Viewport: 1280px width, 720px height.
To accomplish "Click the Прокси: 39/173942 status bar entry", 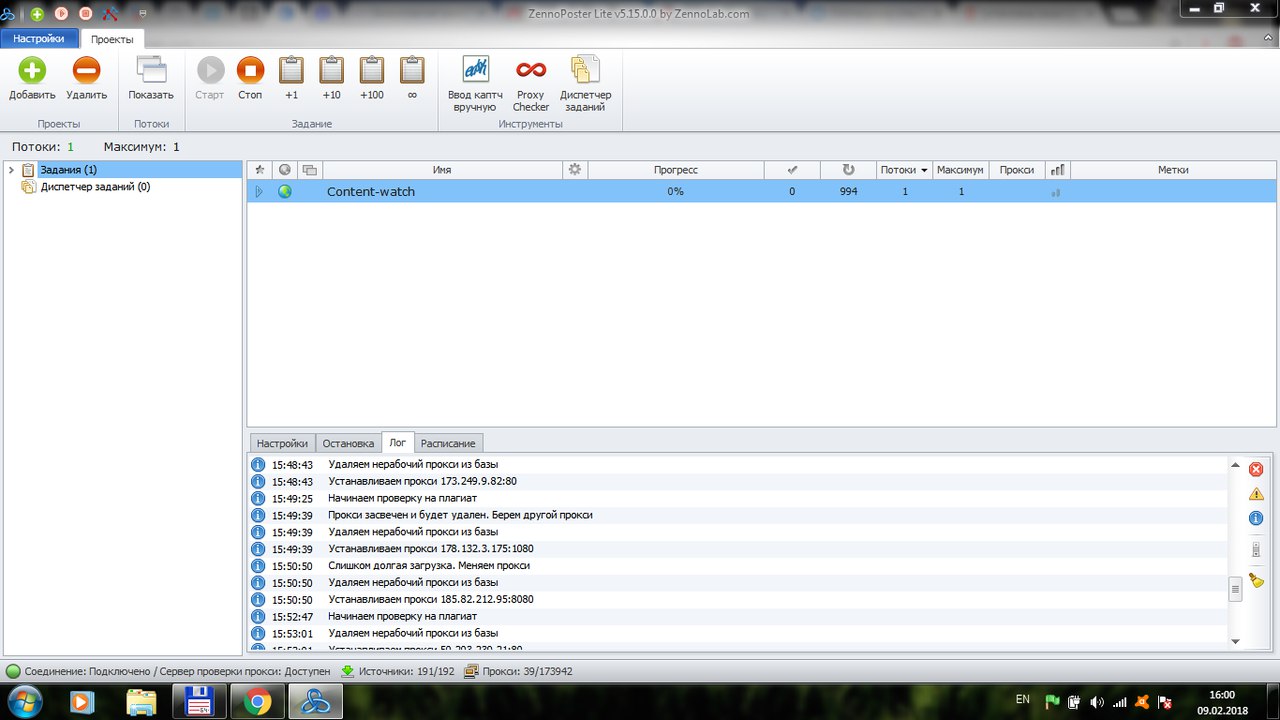I will point(518,672).
